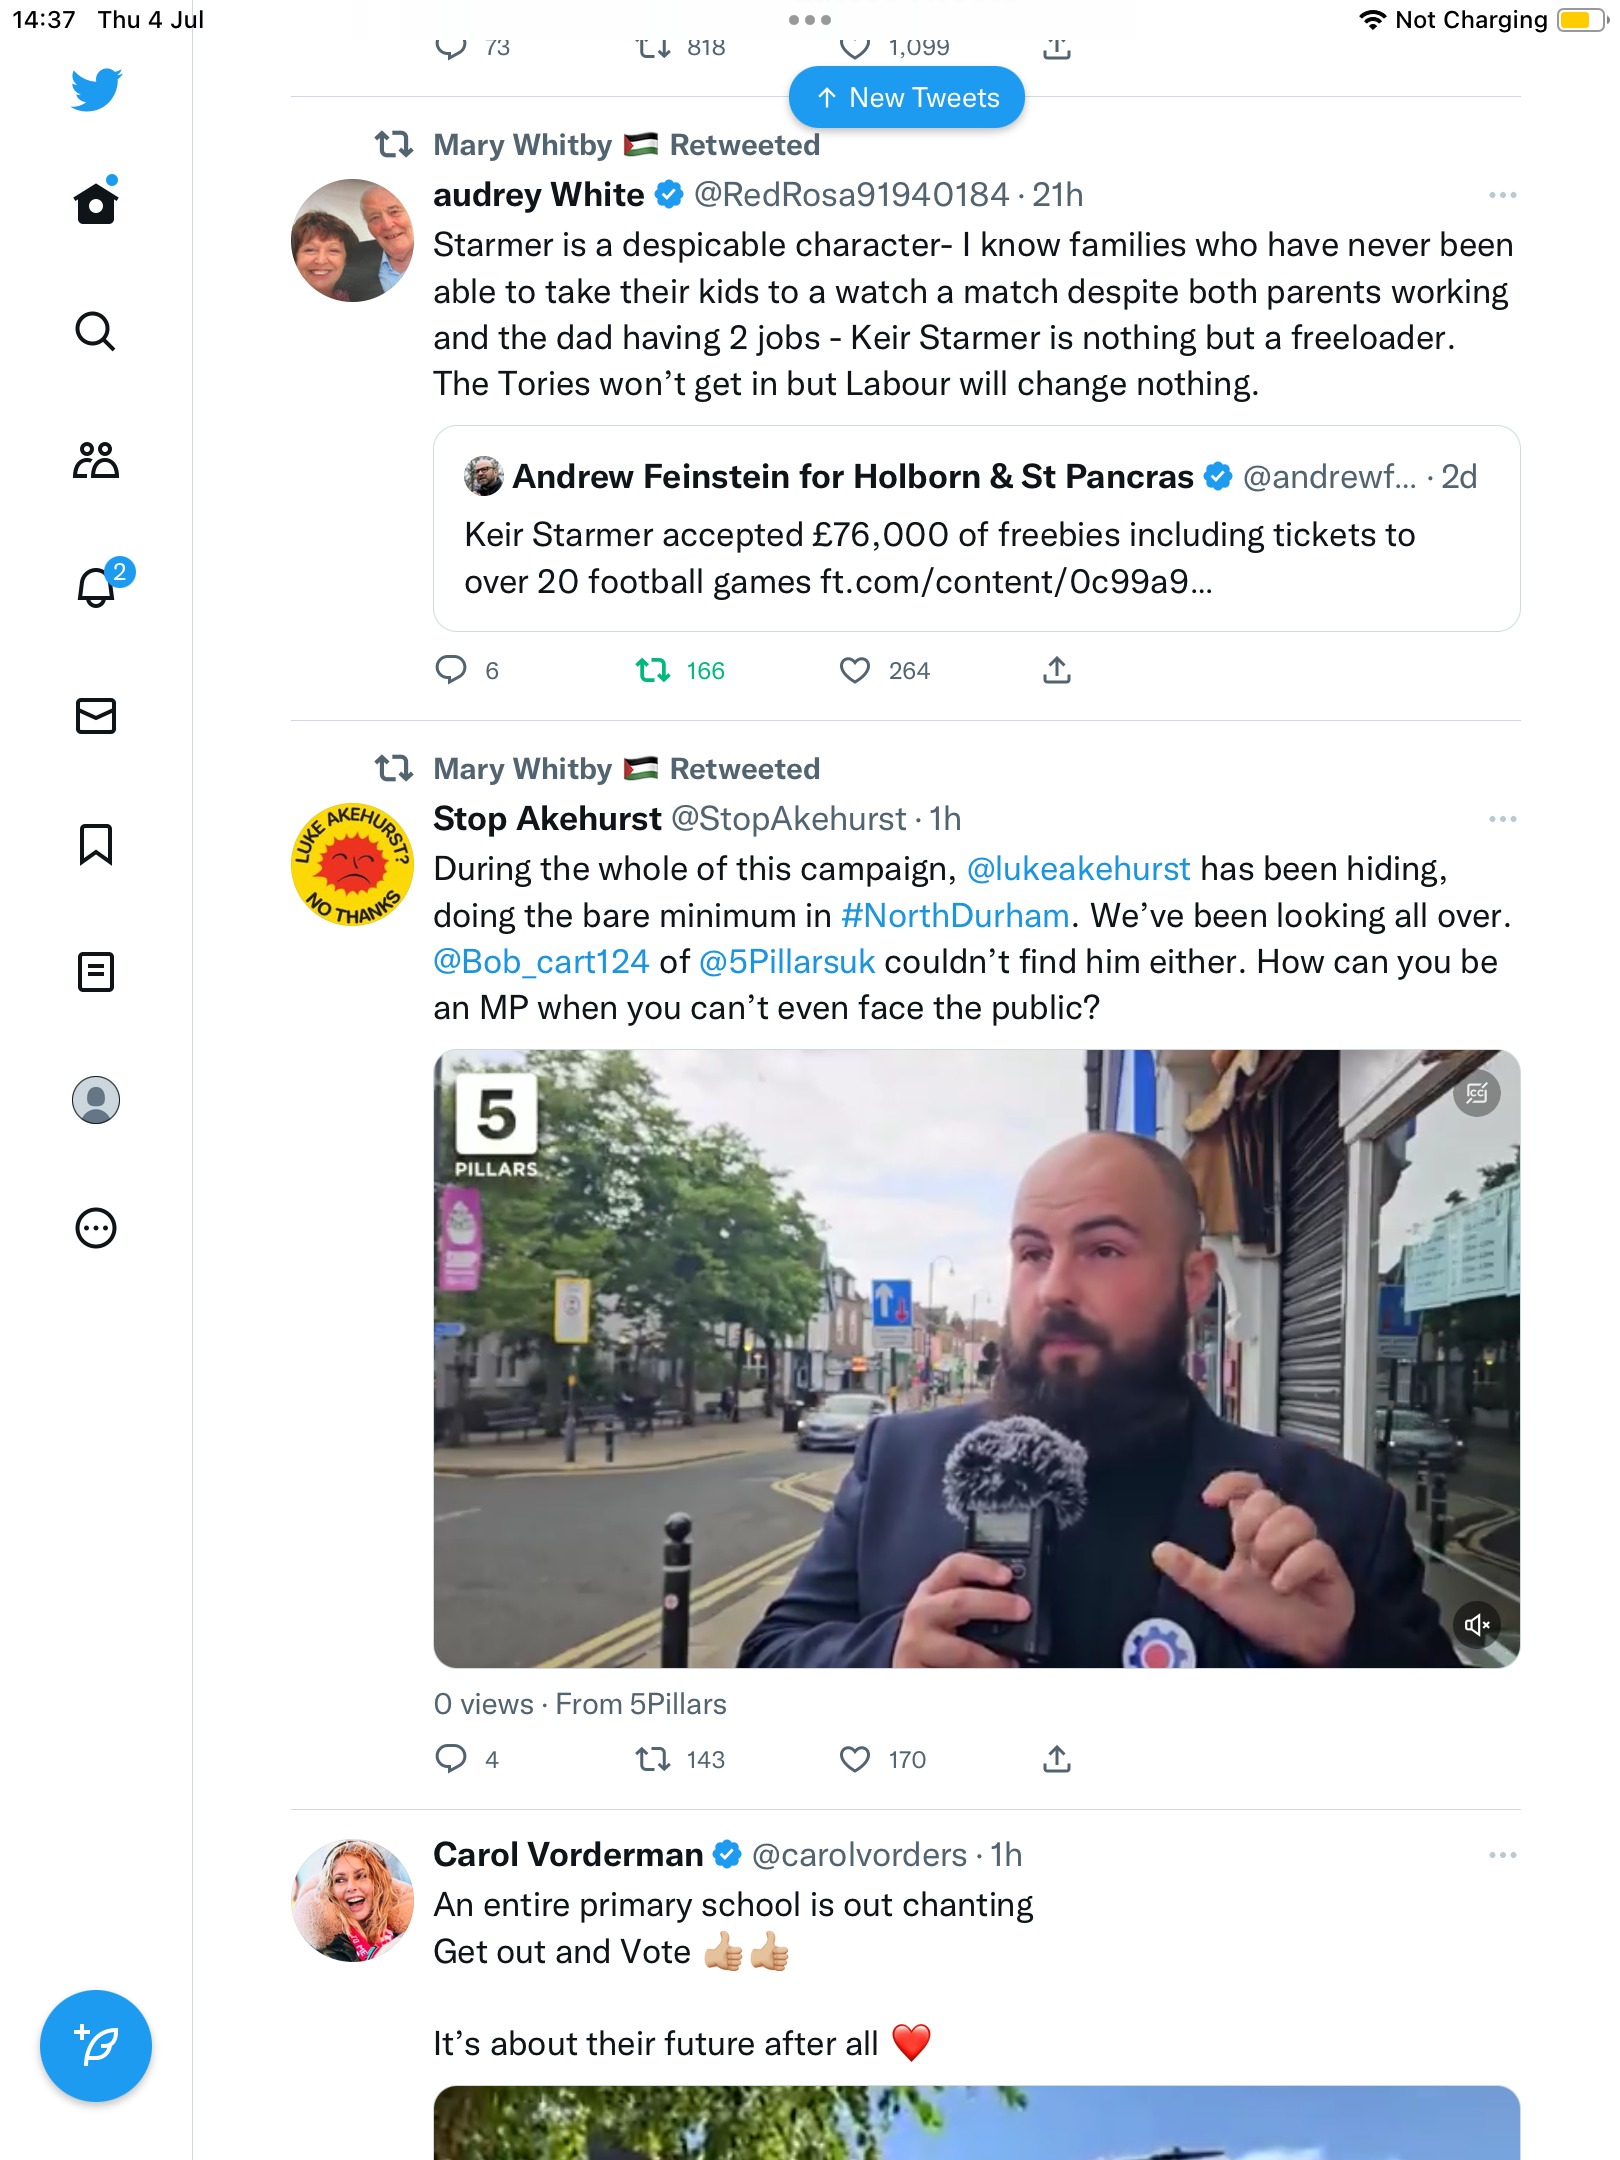Tap the New Tweets button
1620x2160 pixels.
click(x=907, y=98)
